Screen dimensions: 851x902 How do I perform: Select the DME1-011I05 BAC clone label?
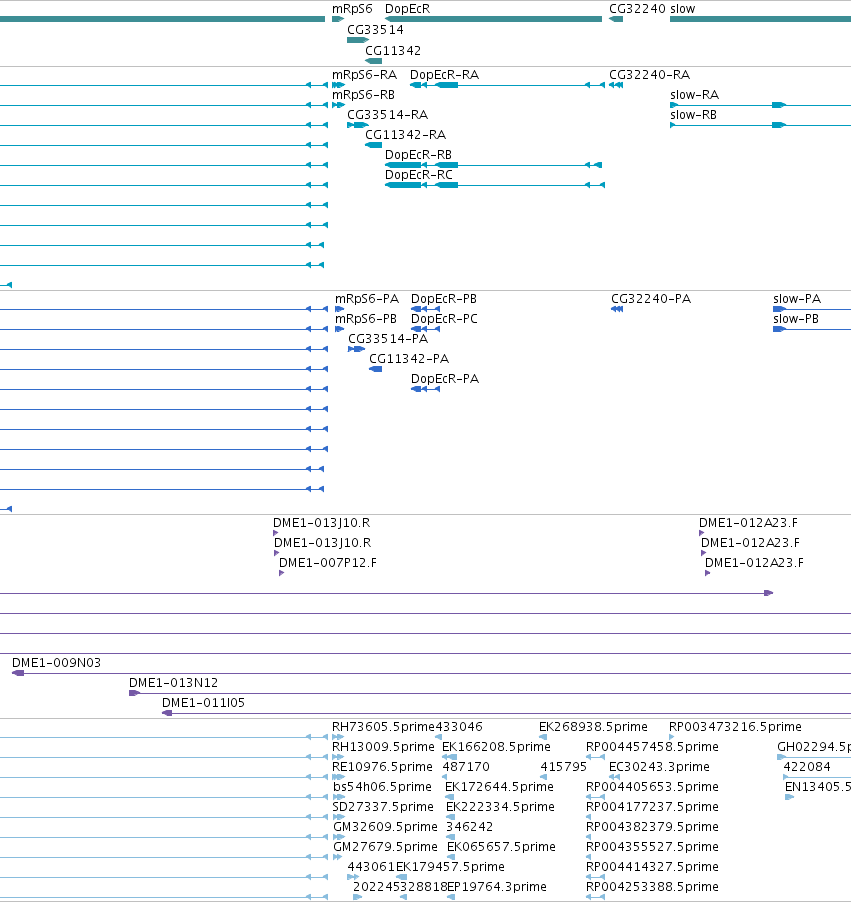pyautogui.click(x=203, y=702)
